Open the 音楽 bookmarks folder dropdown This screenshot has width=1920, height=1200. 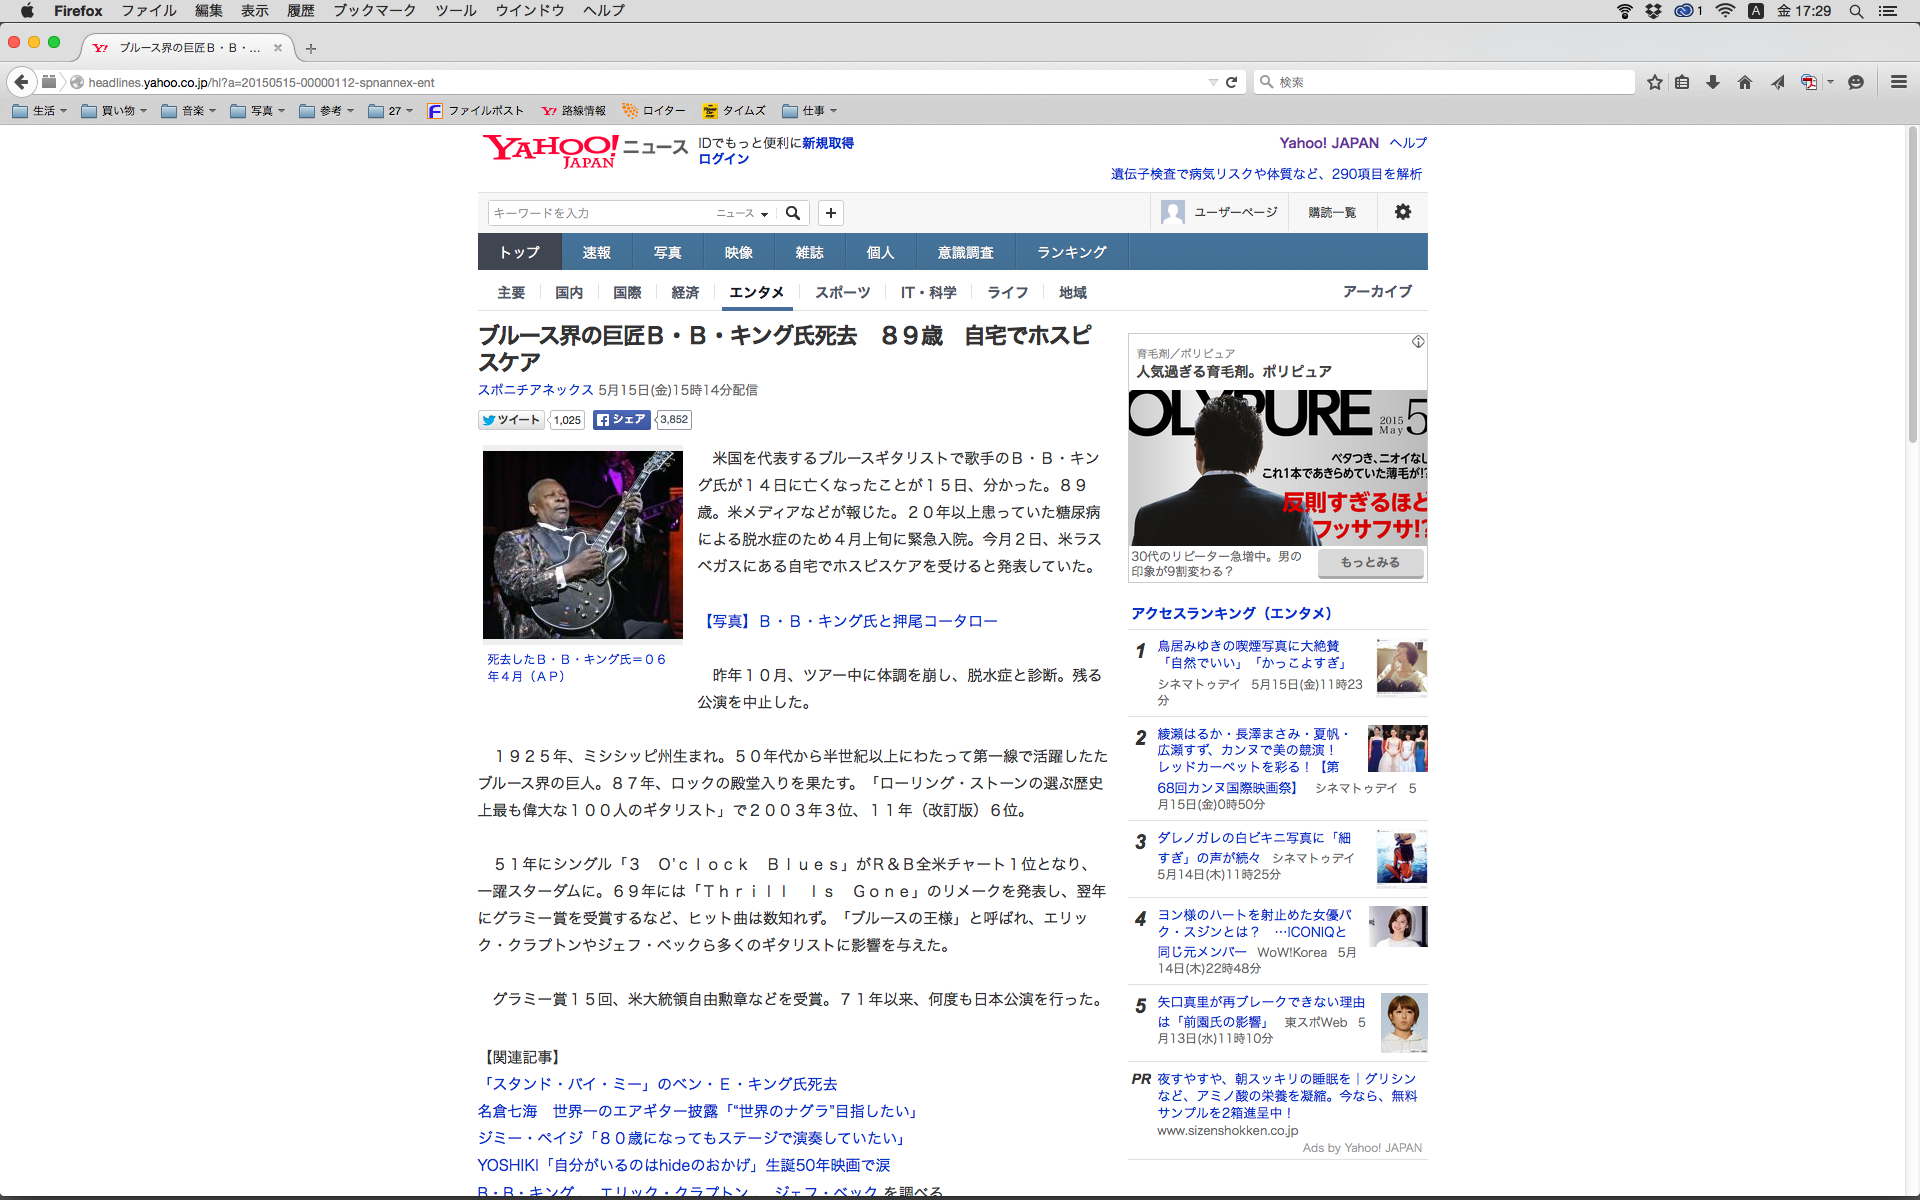[x=189, y=111]
